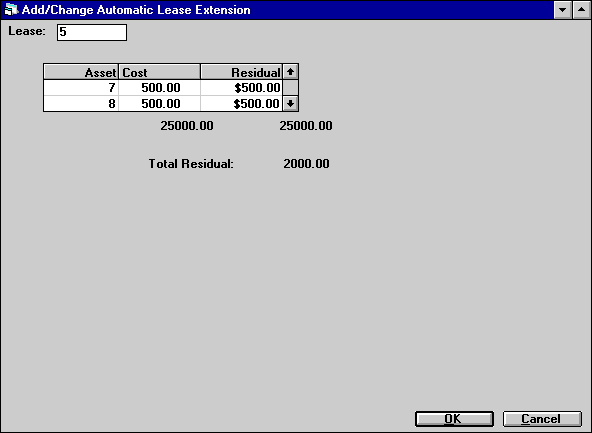Image resolution: width=592 pixels, height=433 pixels.
Task: Select the Asset column header
Action: (x=81, y=72)
